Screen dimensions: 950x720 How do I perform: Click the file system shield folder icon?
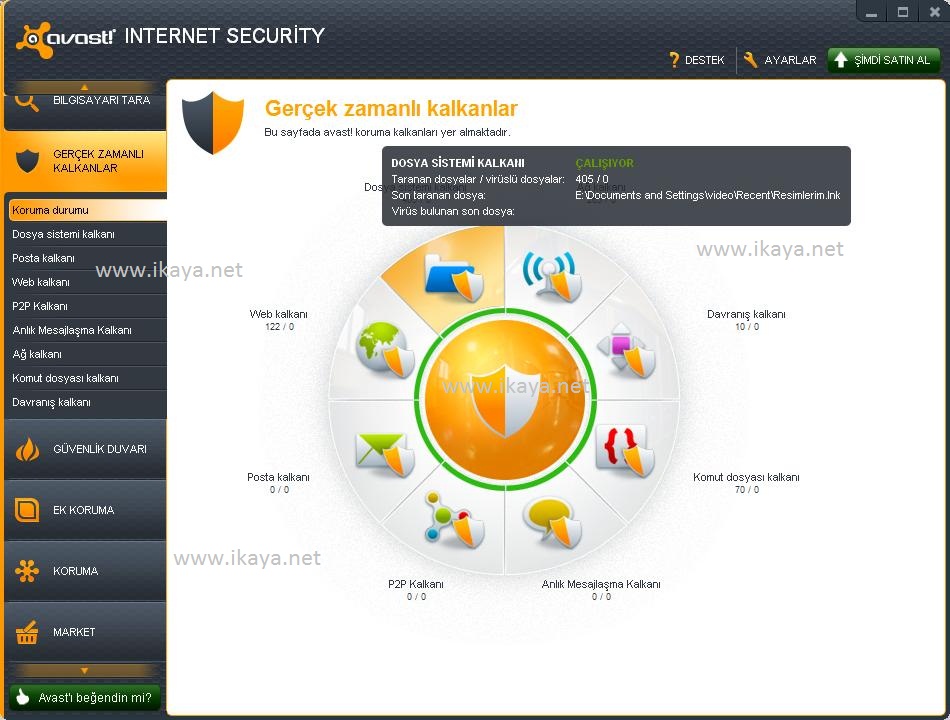(x=454, y=278)
